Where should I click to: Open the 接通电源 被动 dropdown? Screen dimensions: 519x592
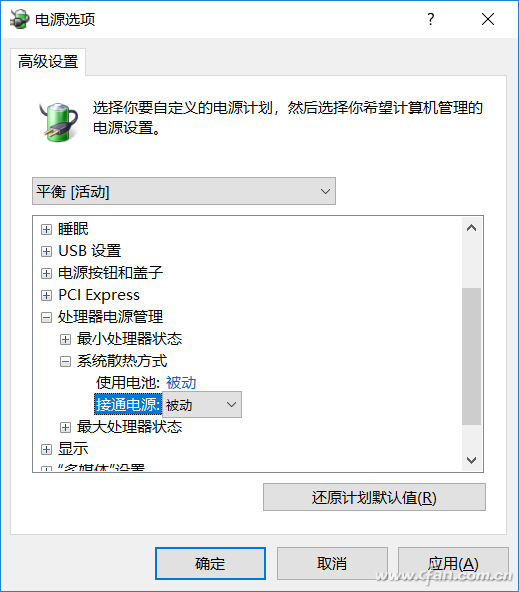(x=202, y=405)
